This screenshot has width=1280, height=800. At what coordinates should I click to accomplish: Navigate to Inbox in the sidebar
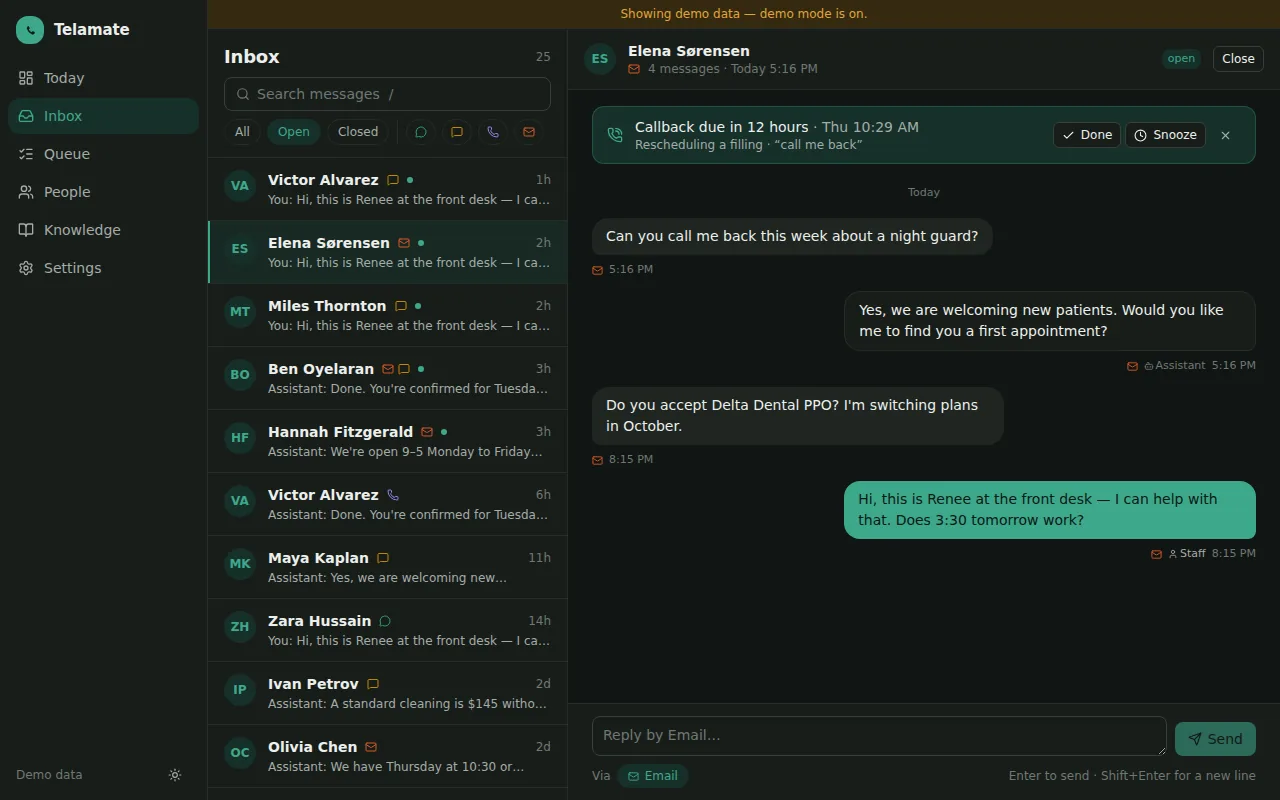click(103, 116)
